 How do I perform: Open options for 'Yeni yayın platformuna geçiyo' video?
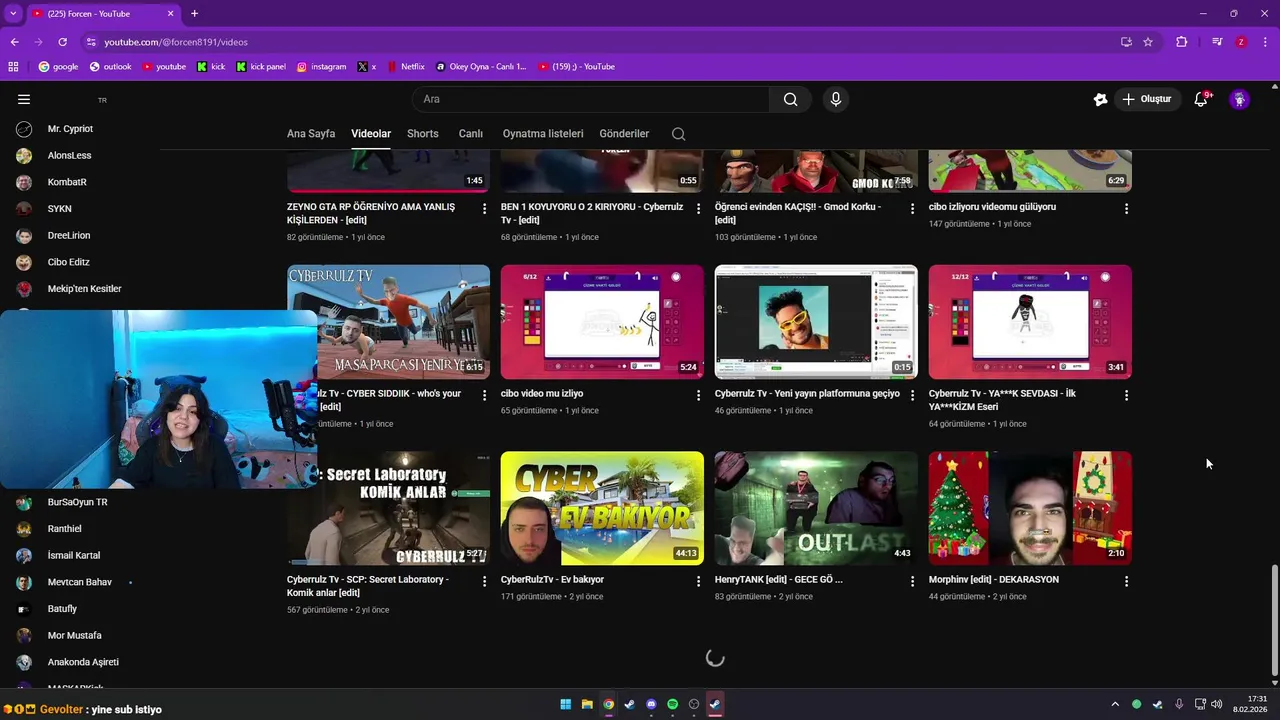click(x=912, y=395)
